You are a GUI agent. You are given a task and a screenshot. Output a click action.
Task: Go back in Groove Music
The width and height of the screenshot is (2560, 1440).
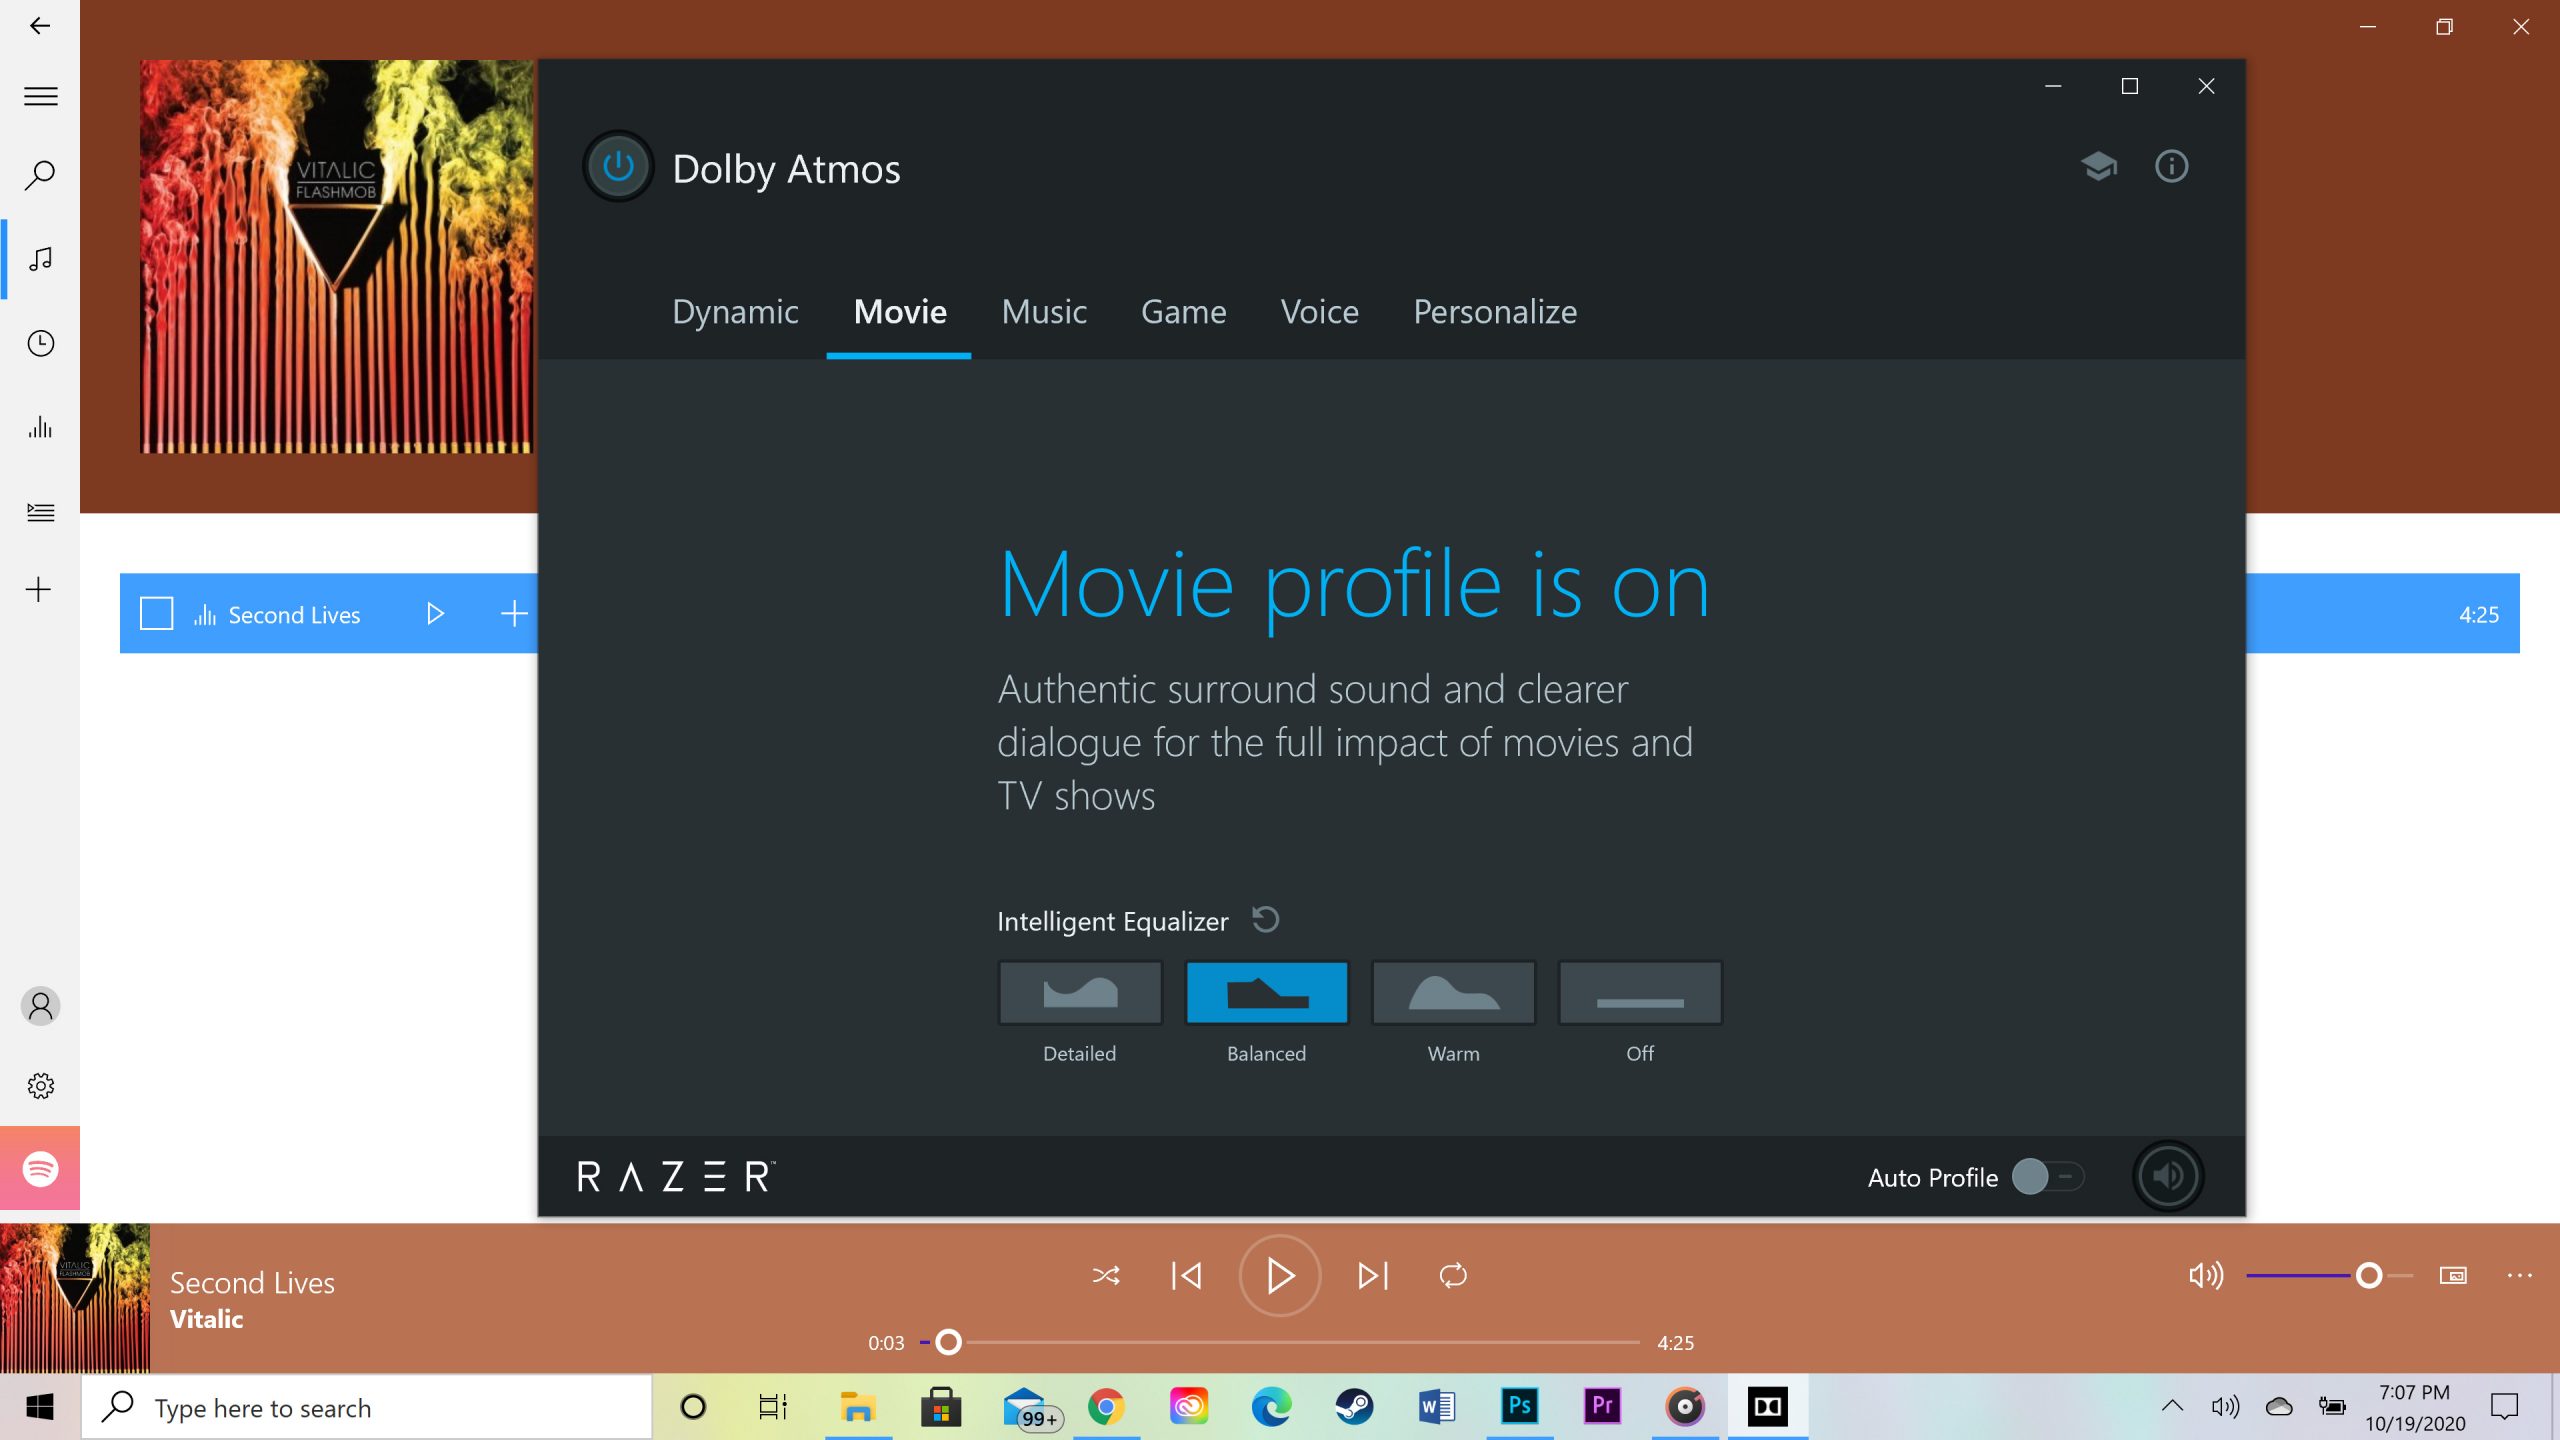click(x=40, y=26)
